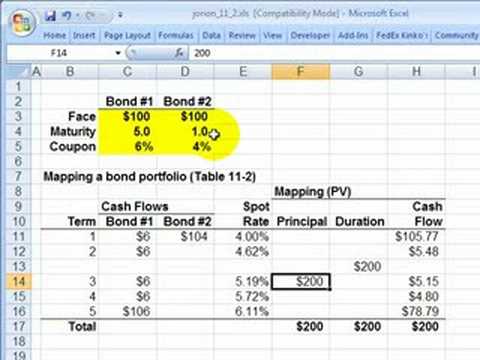This screenshot has height=360, width=480.
Task: Switch to the View tab
Action: tap(273, 35)
